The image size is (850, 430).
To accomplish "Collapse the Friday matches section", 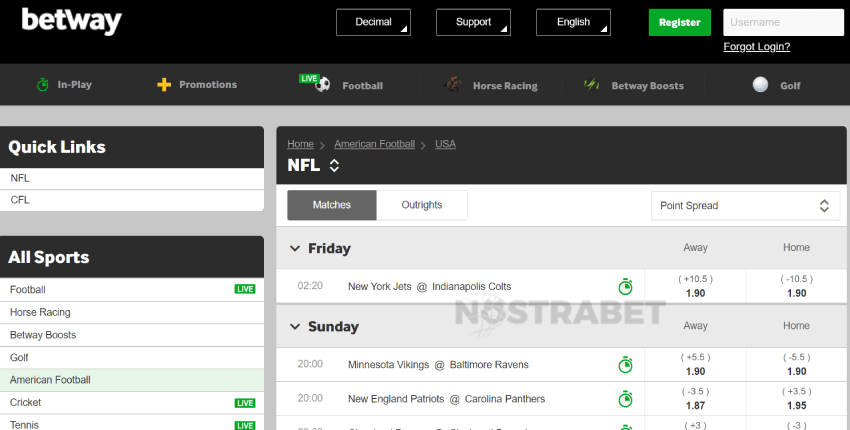I will click(x=295, y=248).
